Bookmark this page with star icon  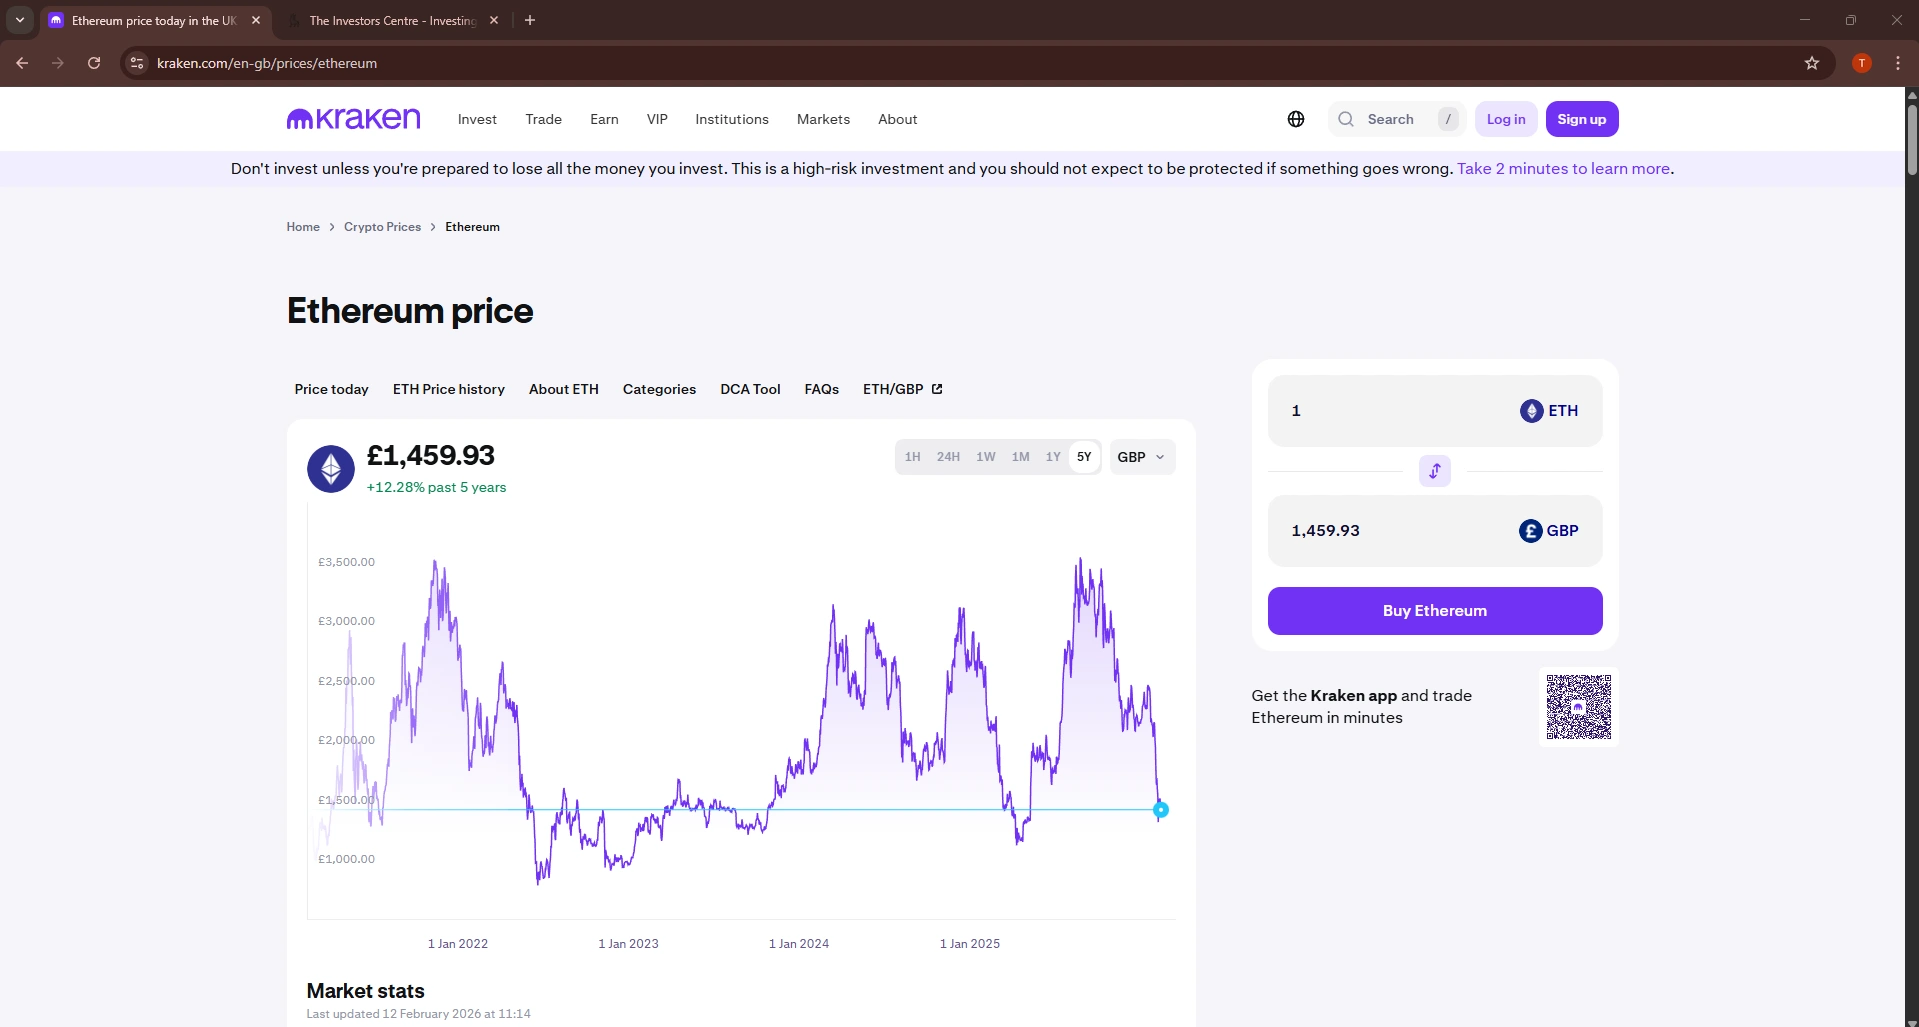pyautogui.click(x=1811, y=63)
